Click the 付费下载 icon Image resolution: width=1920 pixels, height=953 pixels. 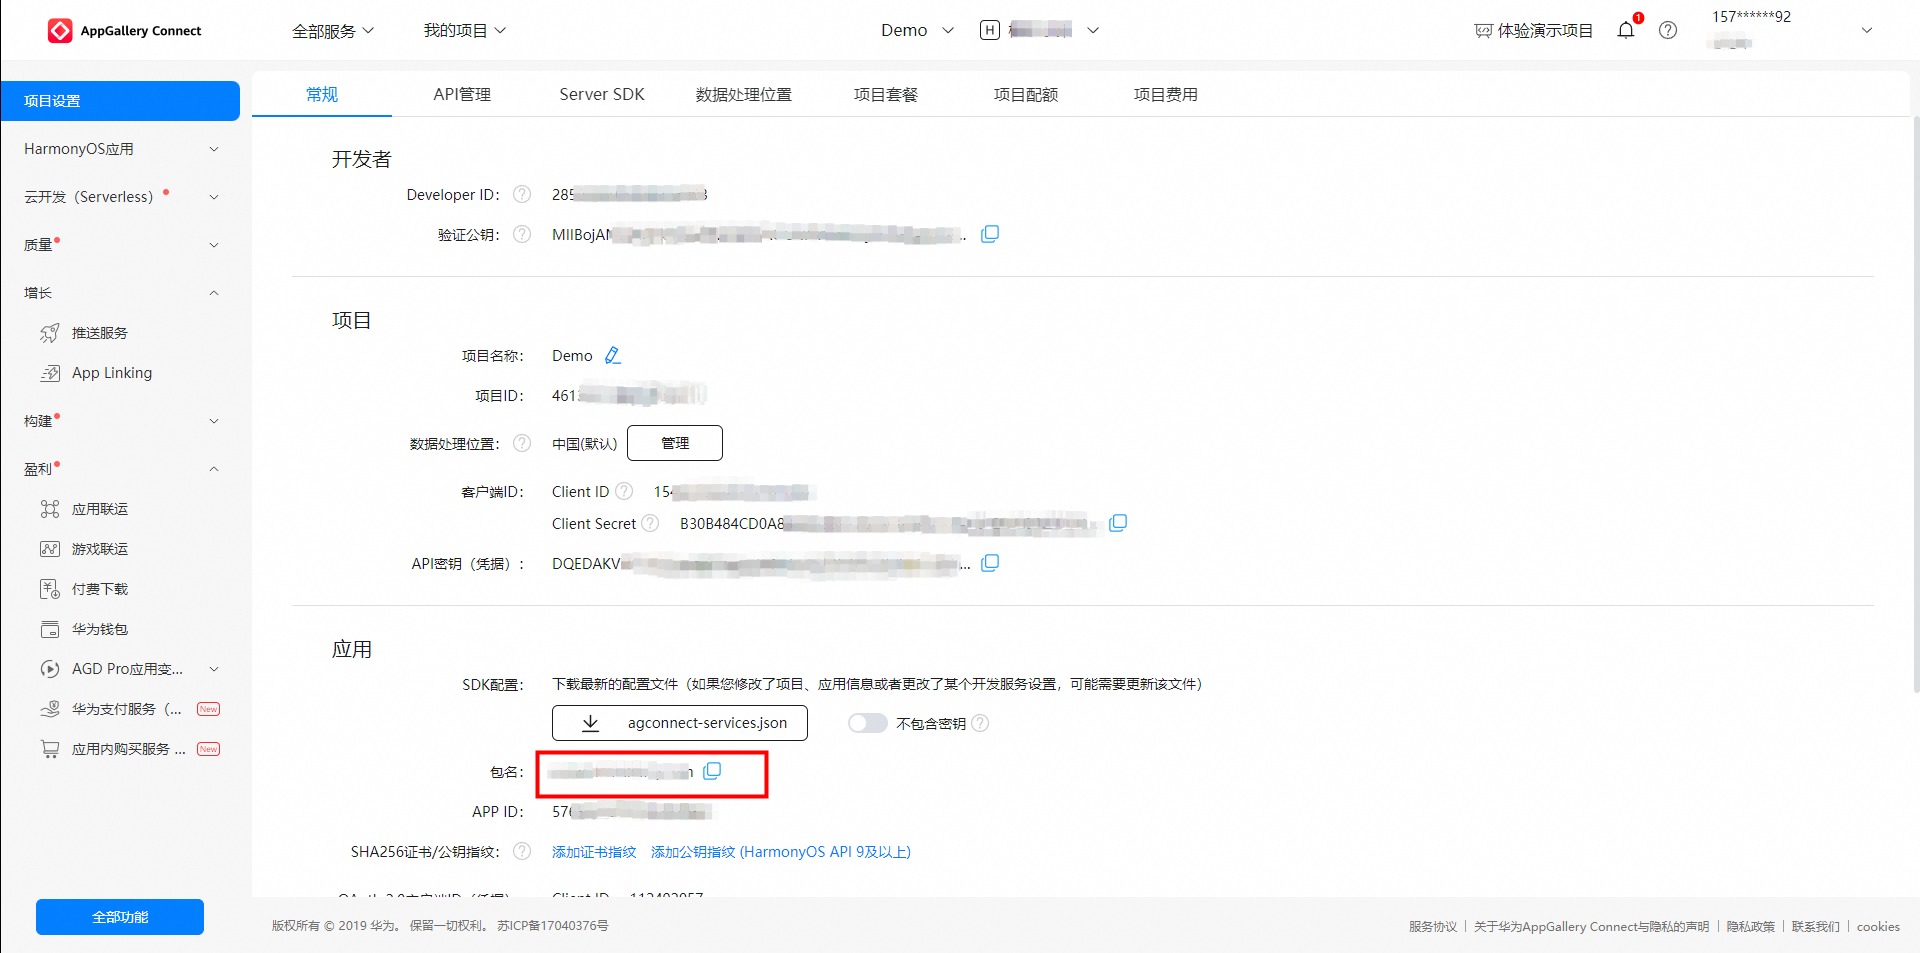(50, 589)
